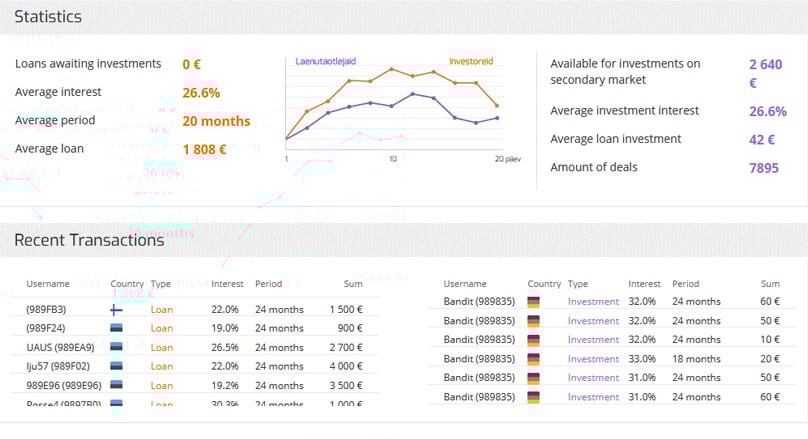The image size is (808, 439).
Task: Click the 33.0% interest cell
Action: 642,359
